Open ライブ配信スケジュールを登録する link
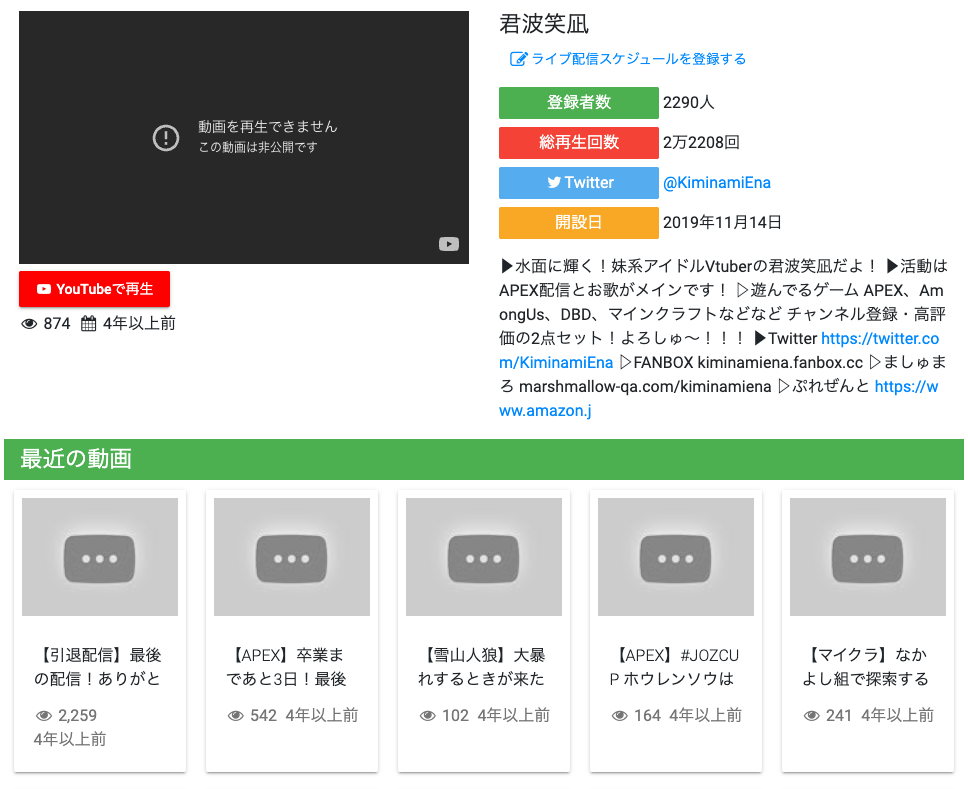The image size is (968, 789). coord(638,59)
